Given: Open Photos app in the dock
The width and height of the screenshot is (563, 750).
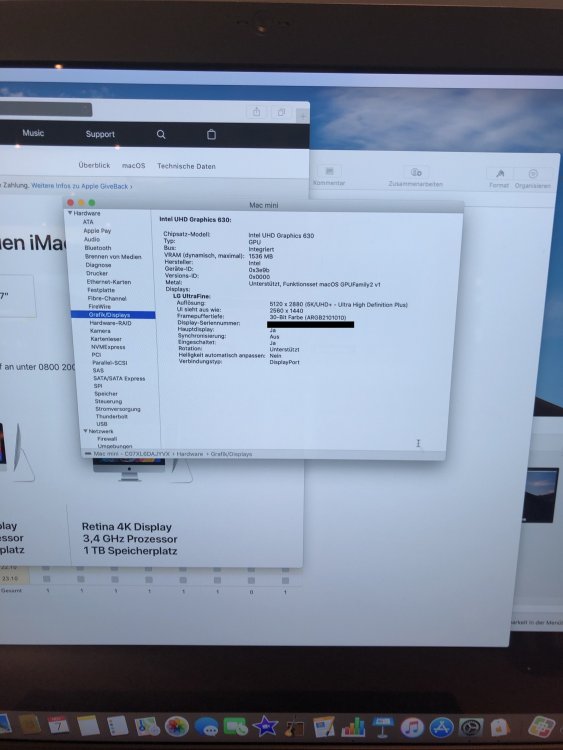Looking at the screenshot, I should click(x=177, y=726).
